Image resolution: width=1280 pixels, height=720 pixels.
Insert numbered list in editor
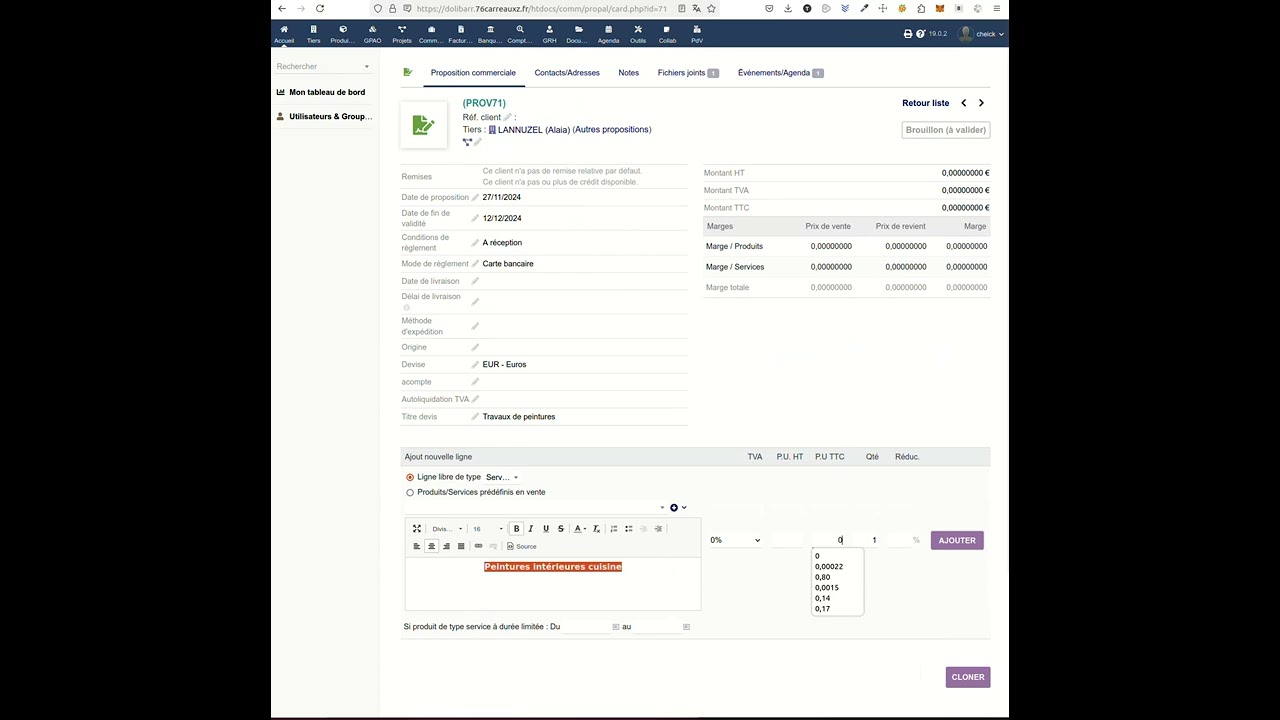(x=614, y=529)
